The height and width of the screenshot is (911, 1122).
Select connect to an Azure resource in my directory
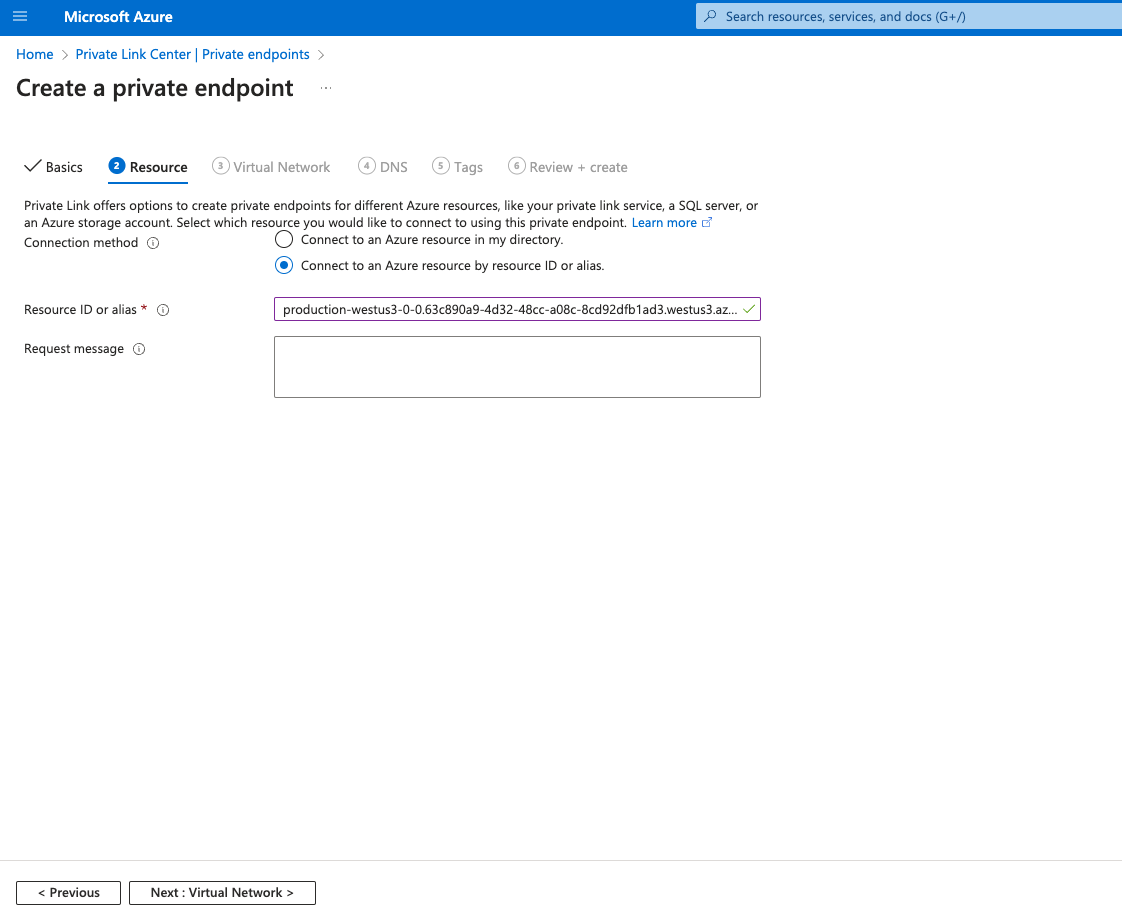pos(283,239)
